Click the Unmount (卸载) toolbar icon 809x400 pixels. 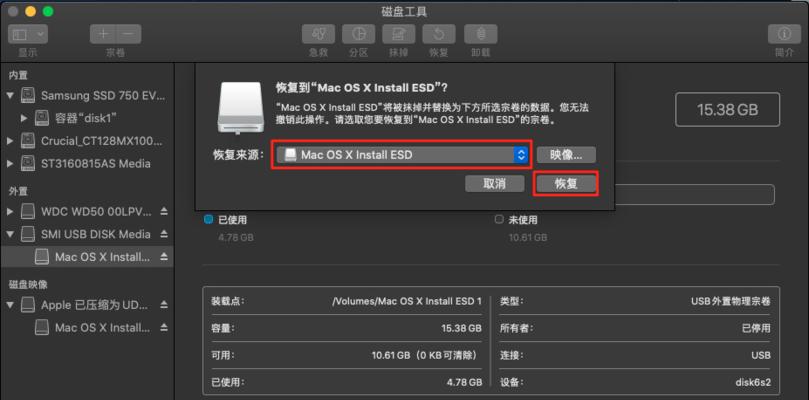pyautogui.click(x=481, y=34)
